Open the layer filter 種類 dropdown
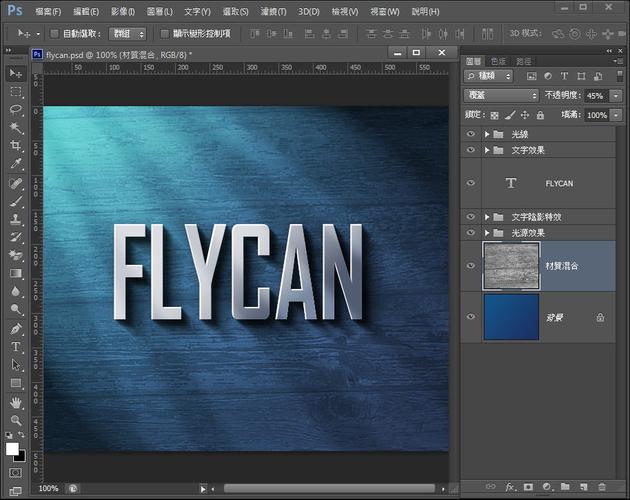 [x=489, y=76]
